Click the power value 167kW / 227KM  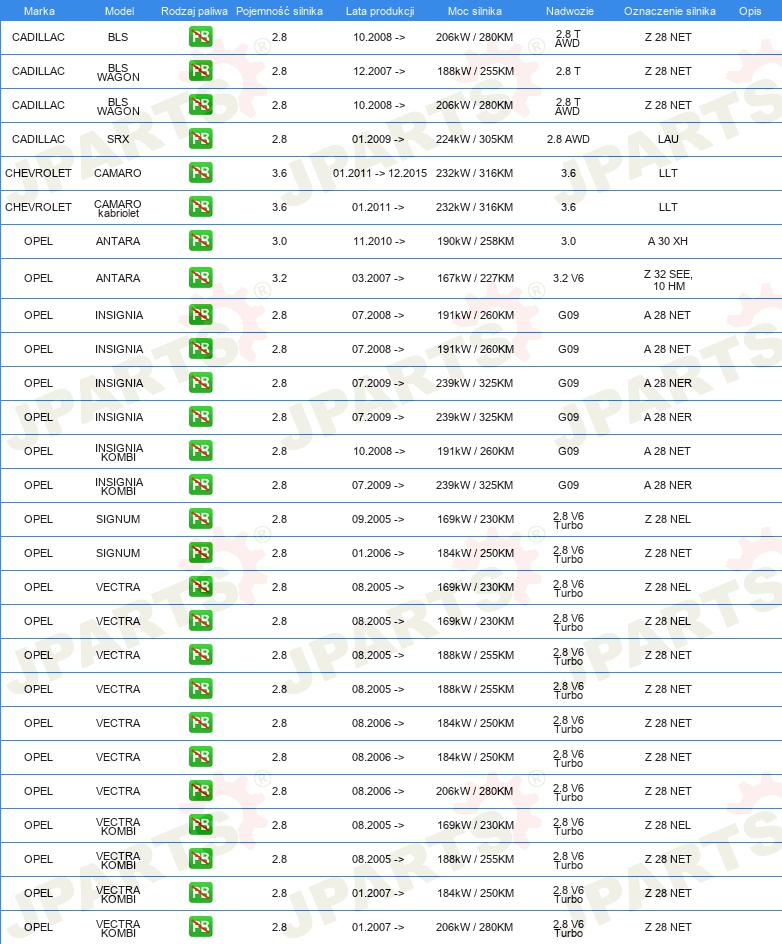(x=476, y=278)
